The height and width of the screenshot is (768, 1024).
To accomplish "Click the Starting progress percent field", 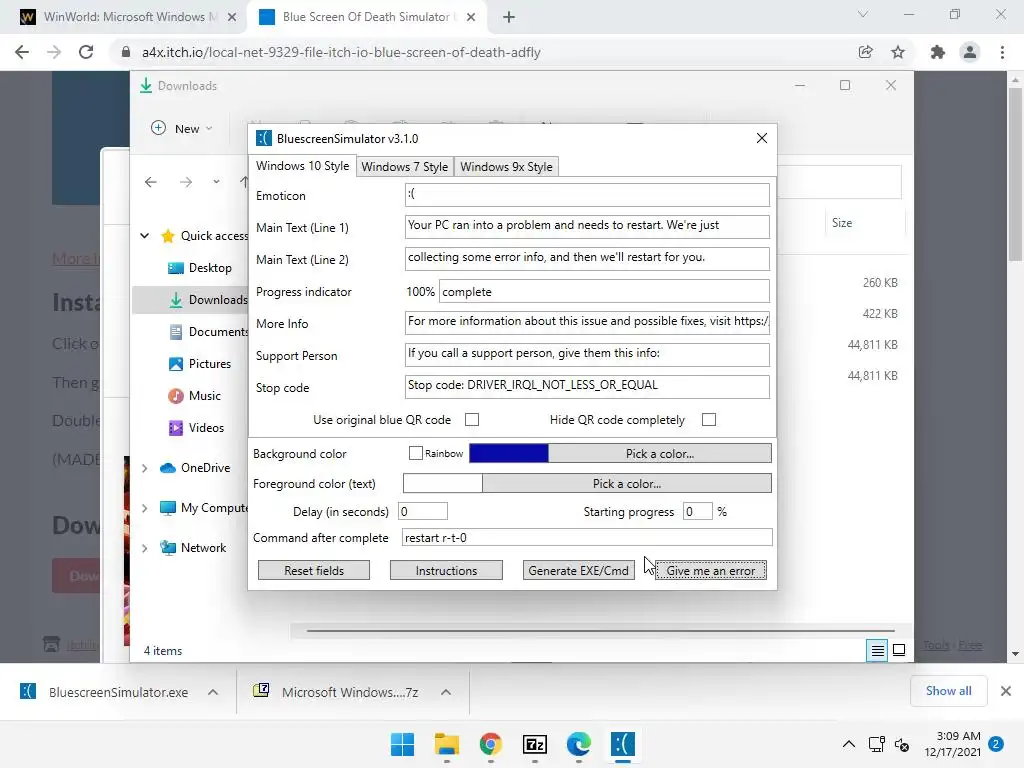I will coord(697,511).
